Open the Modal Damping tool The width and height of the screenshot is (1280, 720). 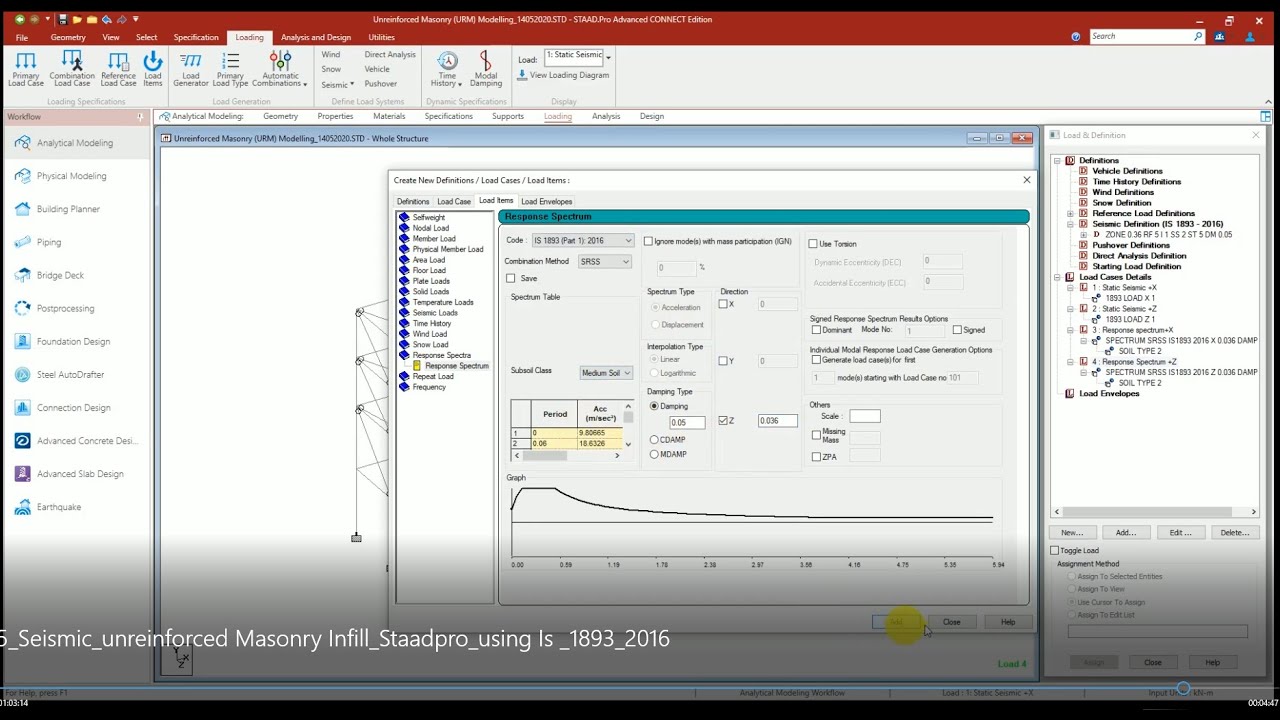pyautogui.click(x=486, y=69)
